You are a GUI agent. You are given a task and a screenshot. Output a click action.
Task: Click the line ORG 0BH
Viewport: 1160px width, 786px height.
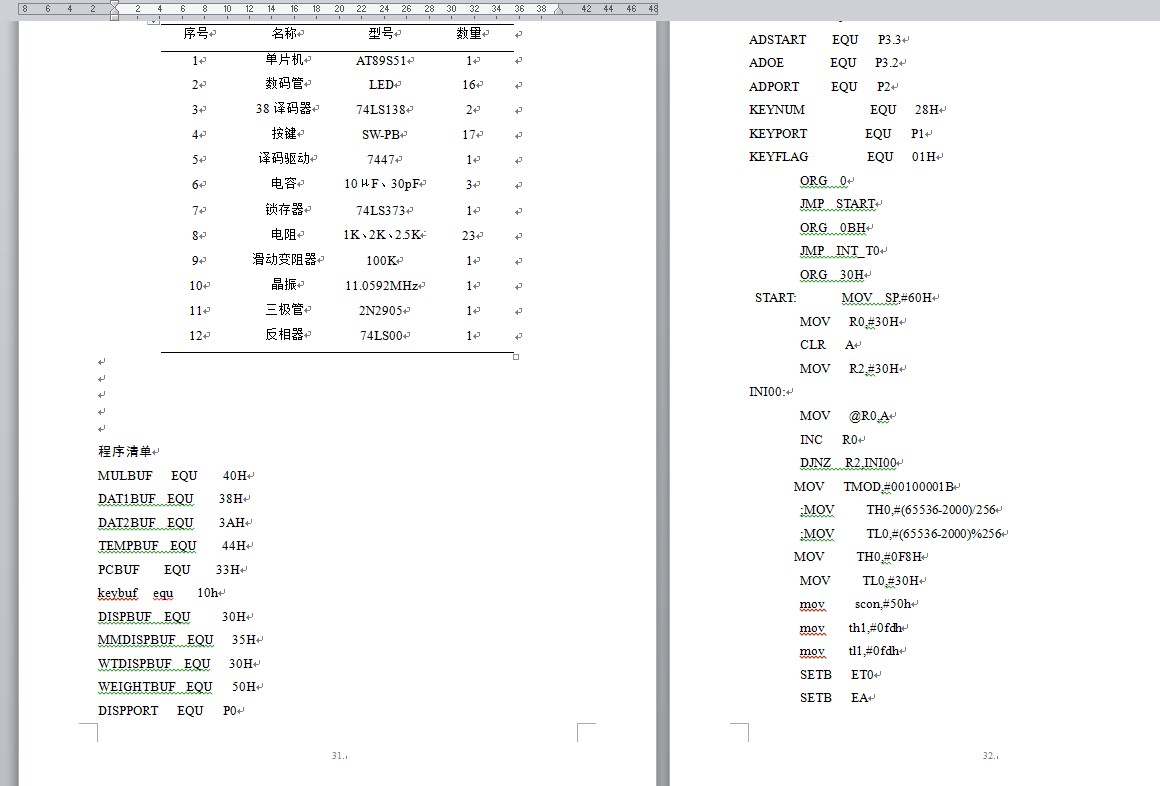click(833, 228)
